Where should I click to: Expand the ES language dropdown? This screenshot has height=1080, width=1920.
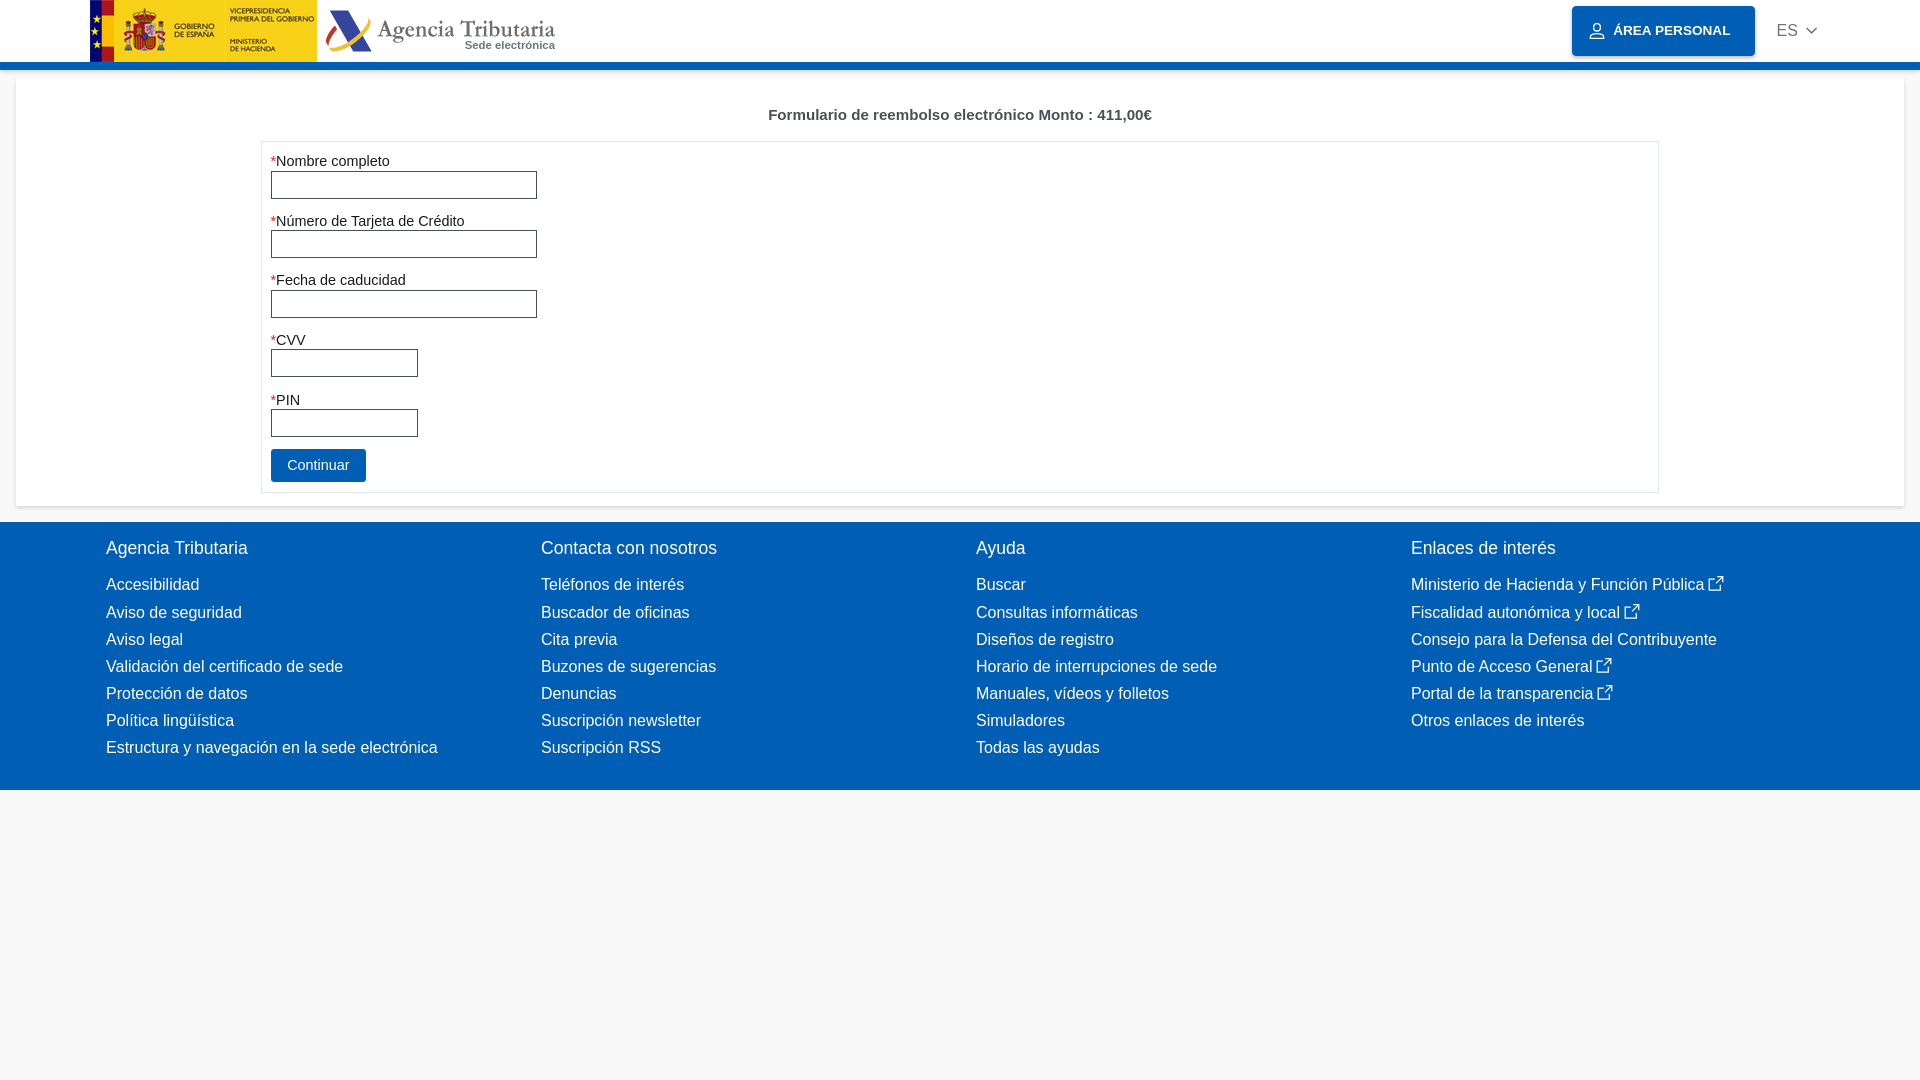click(1797, 31)
